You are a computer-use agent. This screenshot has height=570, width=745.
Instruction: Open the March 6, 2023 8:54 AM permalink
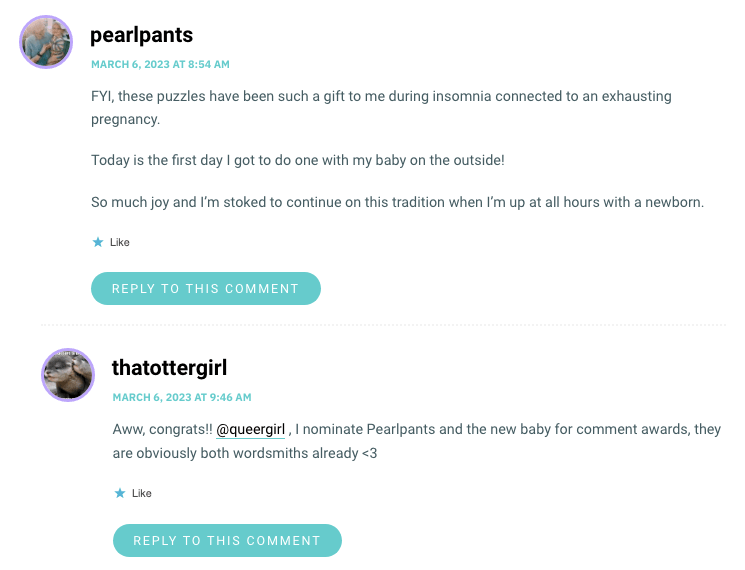(x=160, y=65)
